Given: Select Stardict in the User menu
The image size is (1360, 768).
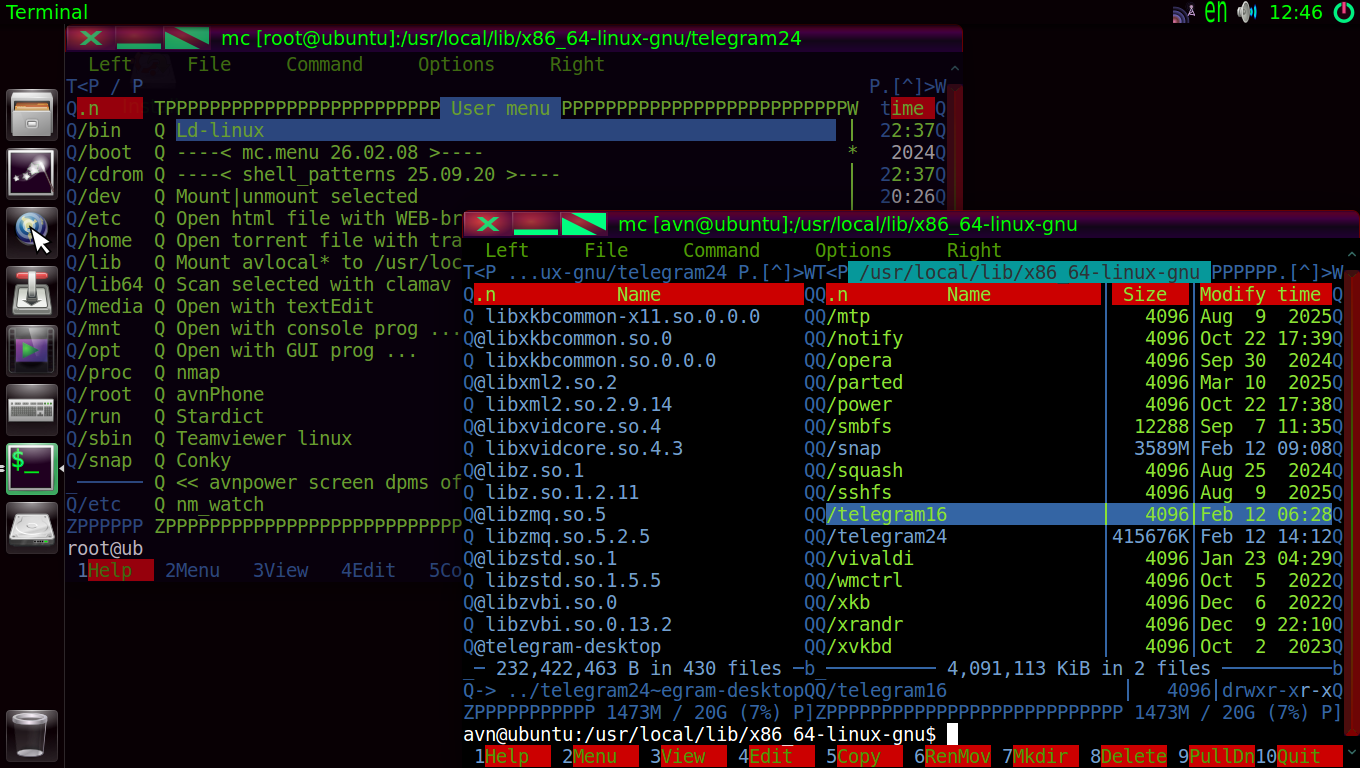Looking at the screenshot, I should (x=220, y=416).
